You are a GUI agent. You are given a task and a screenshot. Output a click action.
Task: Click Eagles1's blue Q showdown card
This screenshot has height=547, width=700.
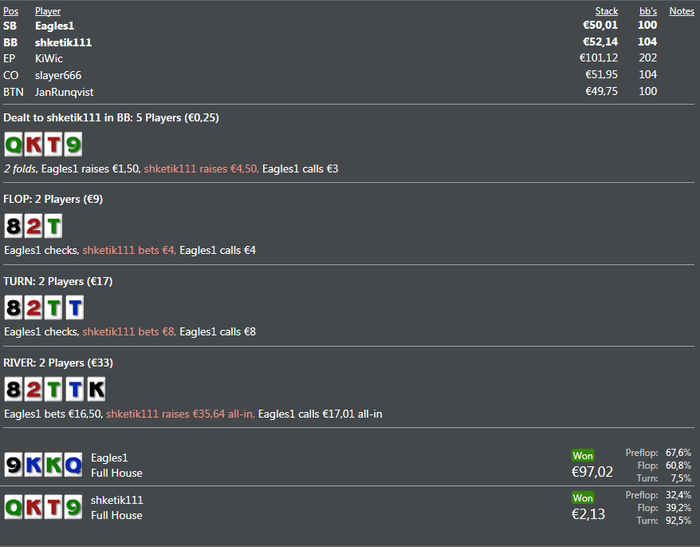coord(73,465)
